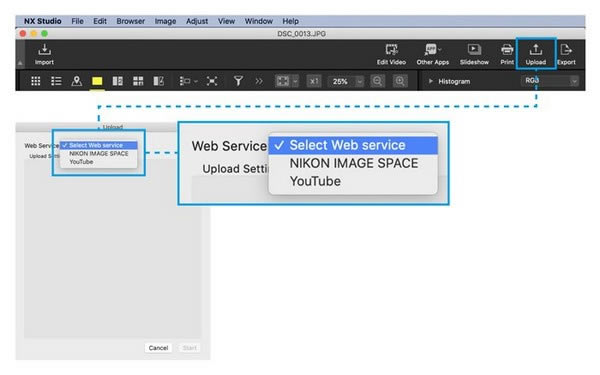Open the RGB channel dropdown
Screen dimensions: 600x375
pos(550,81)
